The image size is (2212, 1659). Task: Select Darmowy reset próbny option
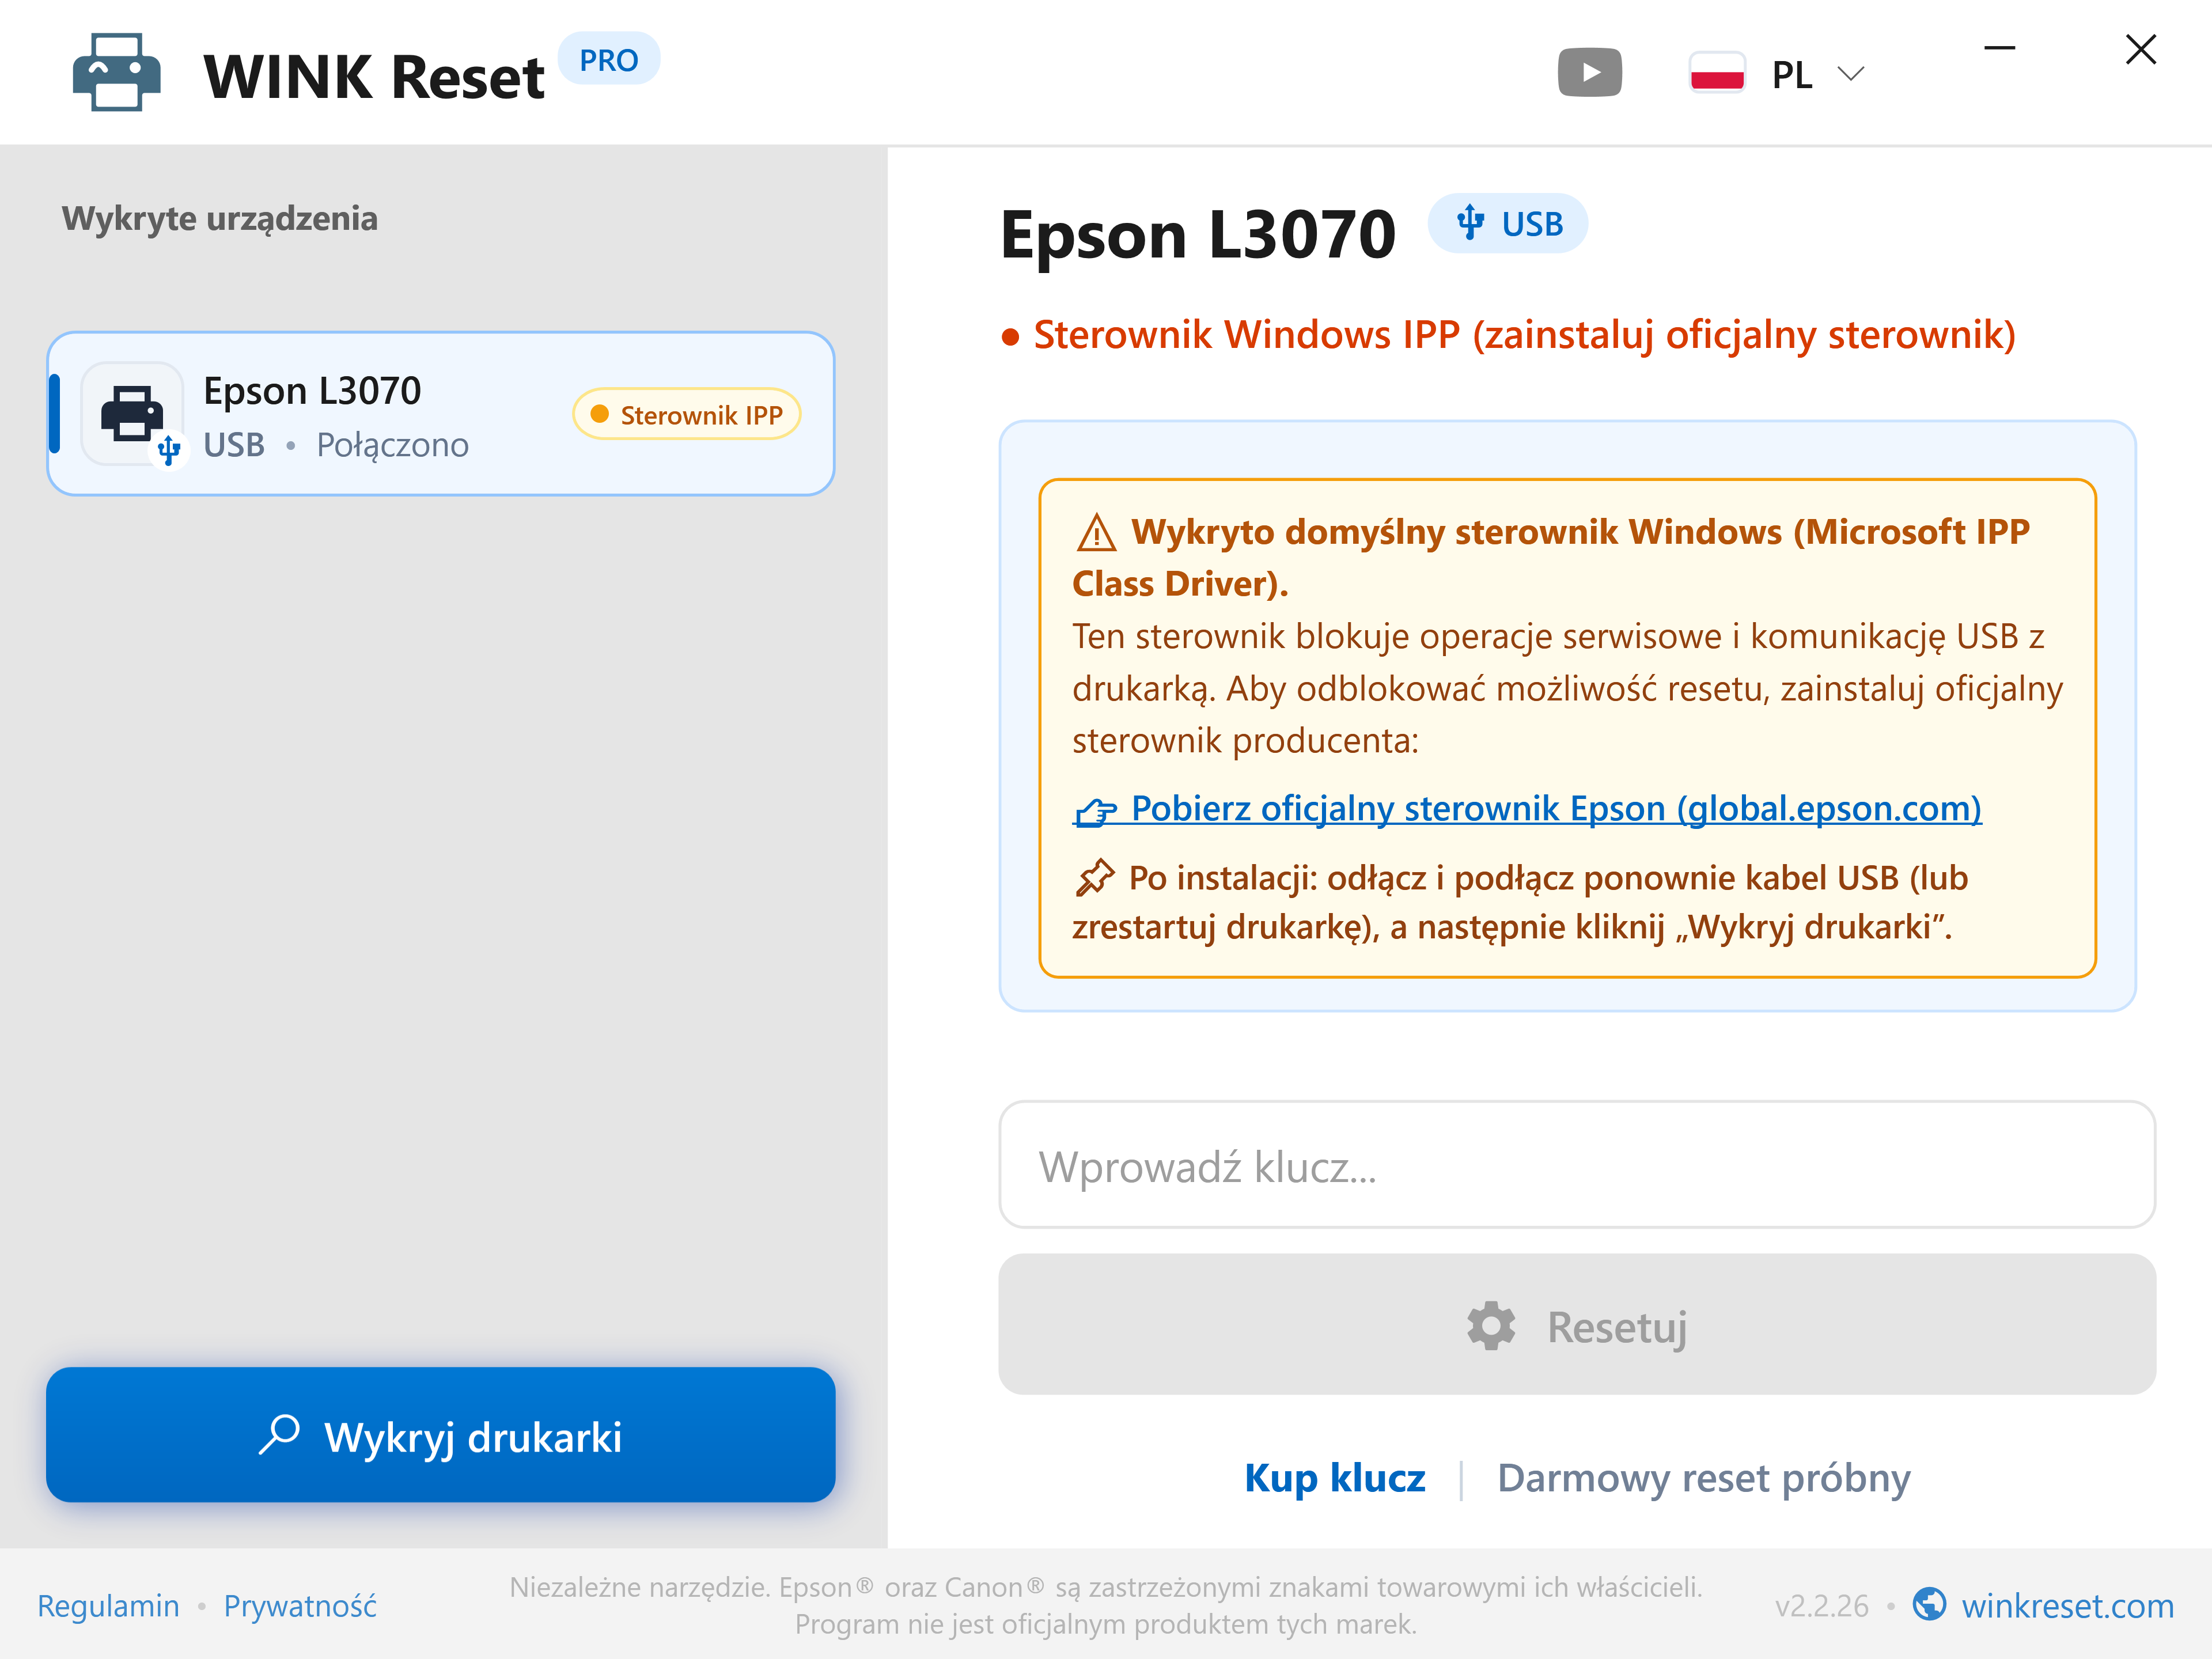[x=1703, y=1478]
